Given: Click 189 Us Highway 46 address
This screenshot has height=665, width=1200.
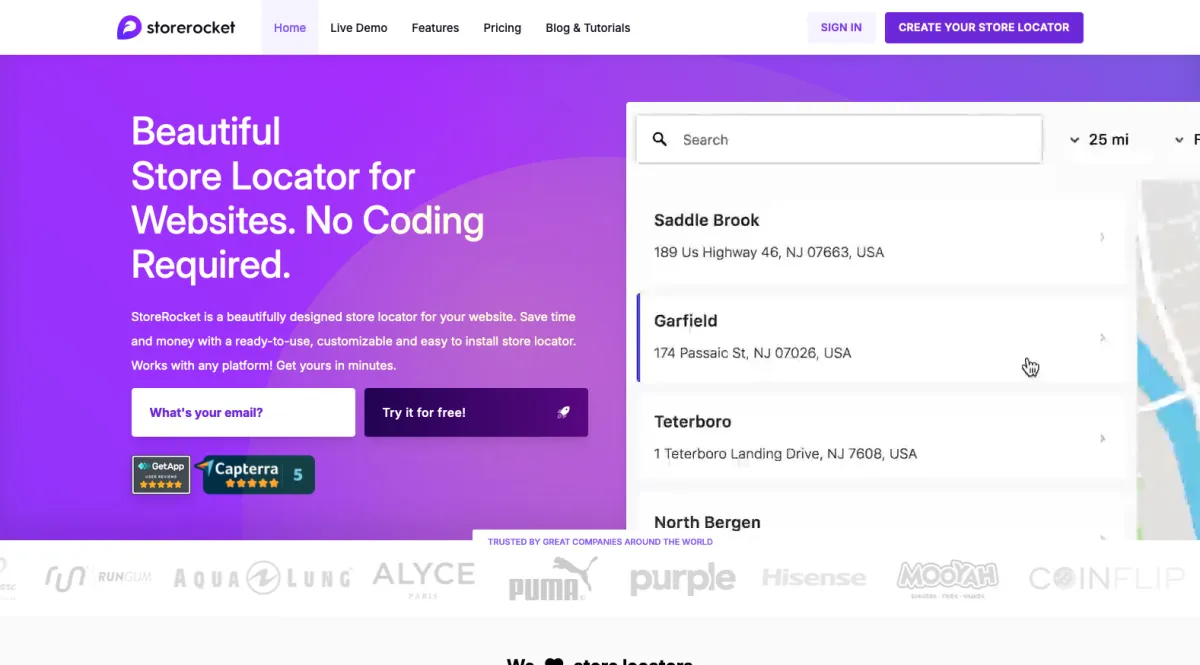Looking at the screenshot, I should 769,252.
